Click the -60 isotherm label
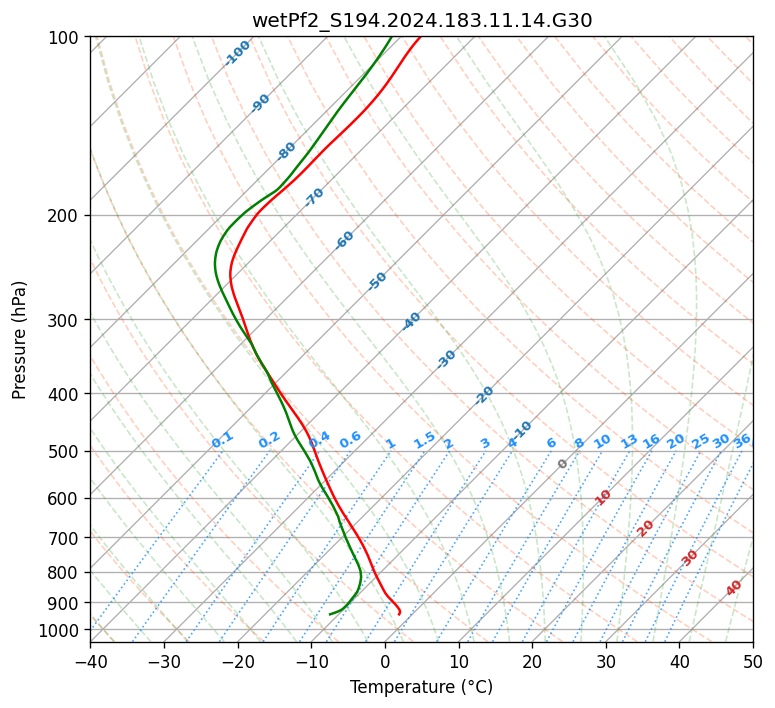 [x=344, y=240]
